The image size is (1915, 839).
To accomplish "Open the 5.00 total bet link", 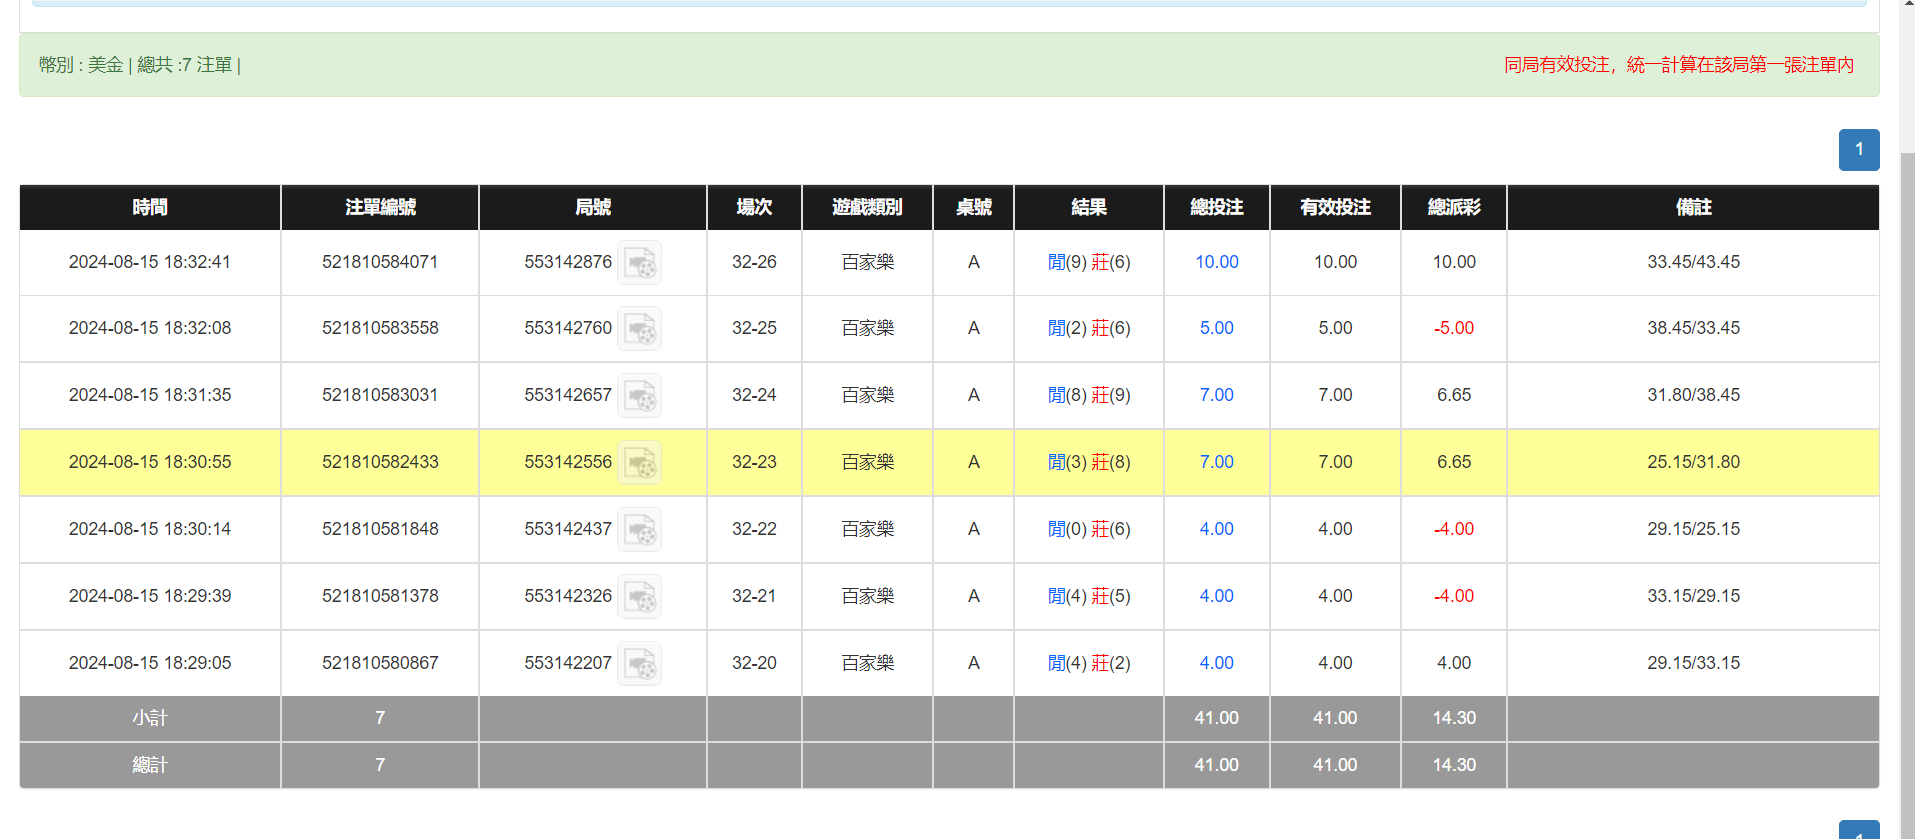I will click(1216, 328).
